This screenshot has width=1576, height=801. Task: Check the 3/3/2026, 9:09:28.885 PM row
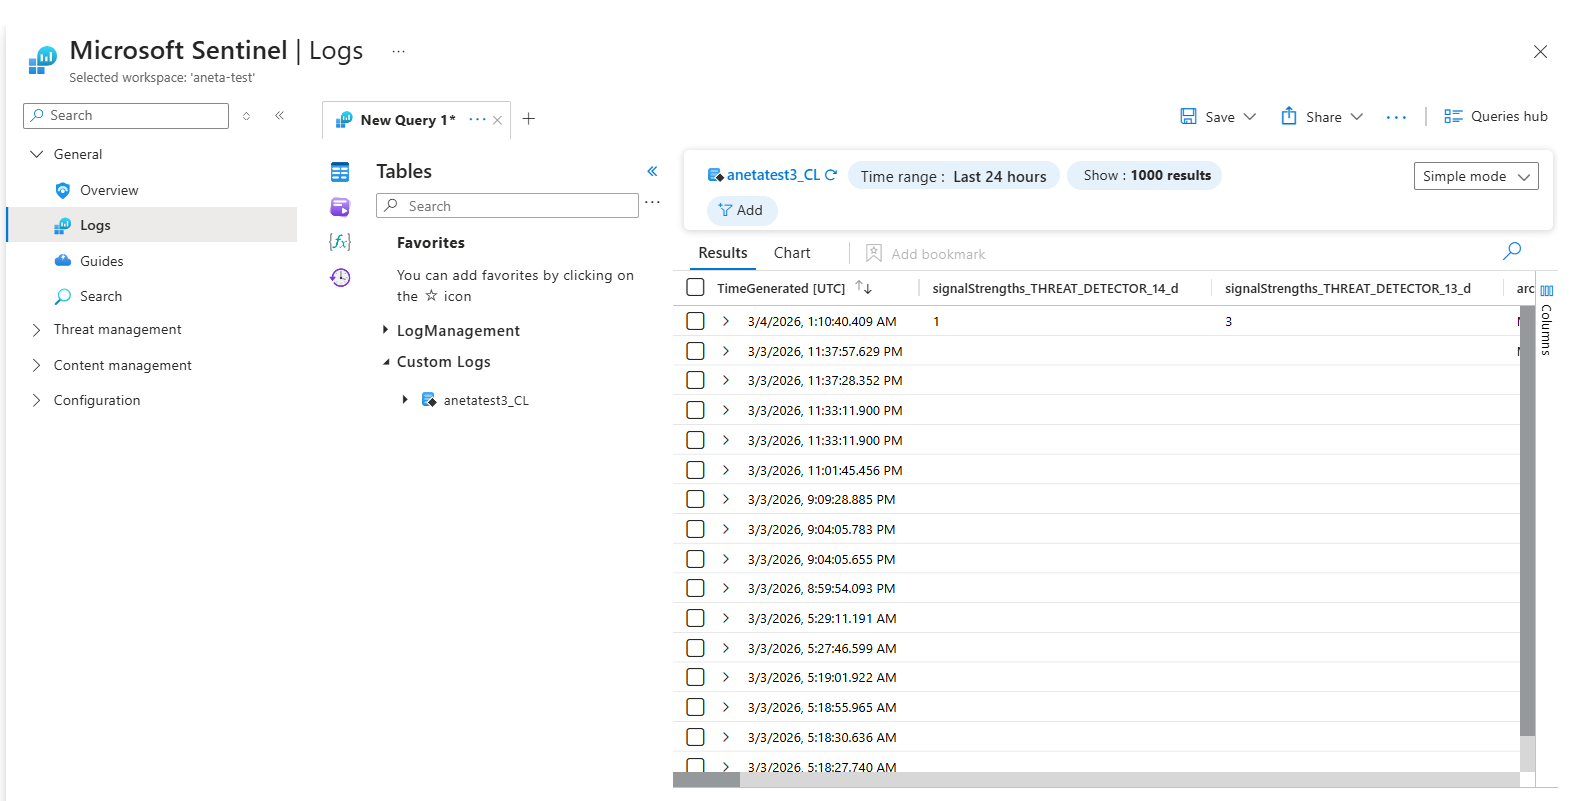click(x=695, y=499)
